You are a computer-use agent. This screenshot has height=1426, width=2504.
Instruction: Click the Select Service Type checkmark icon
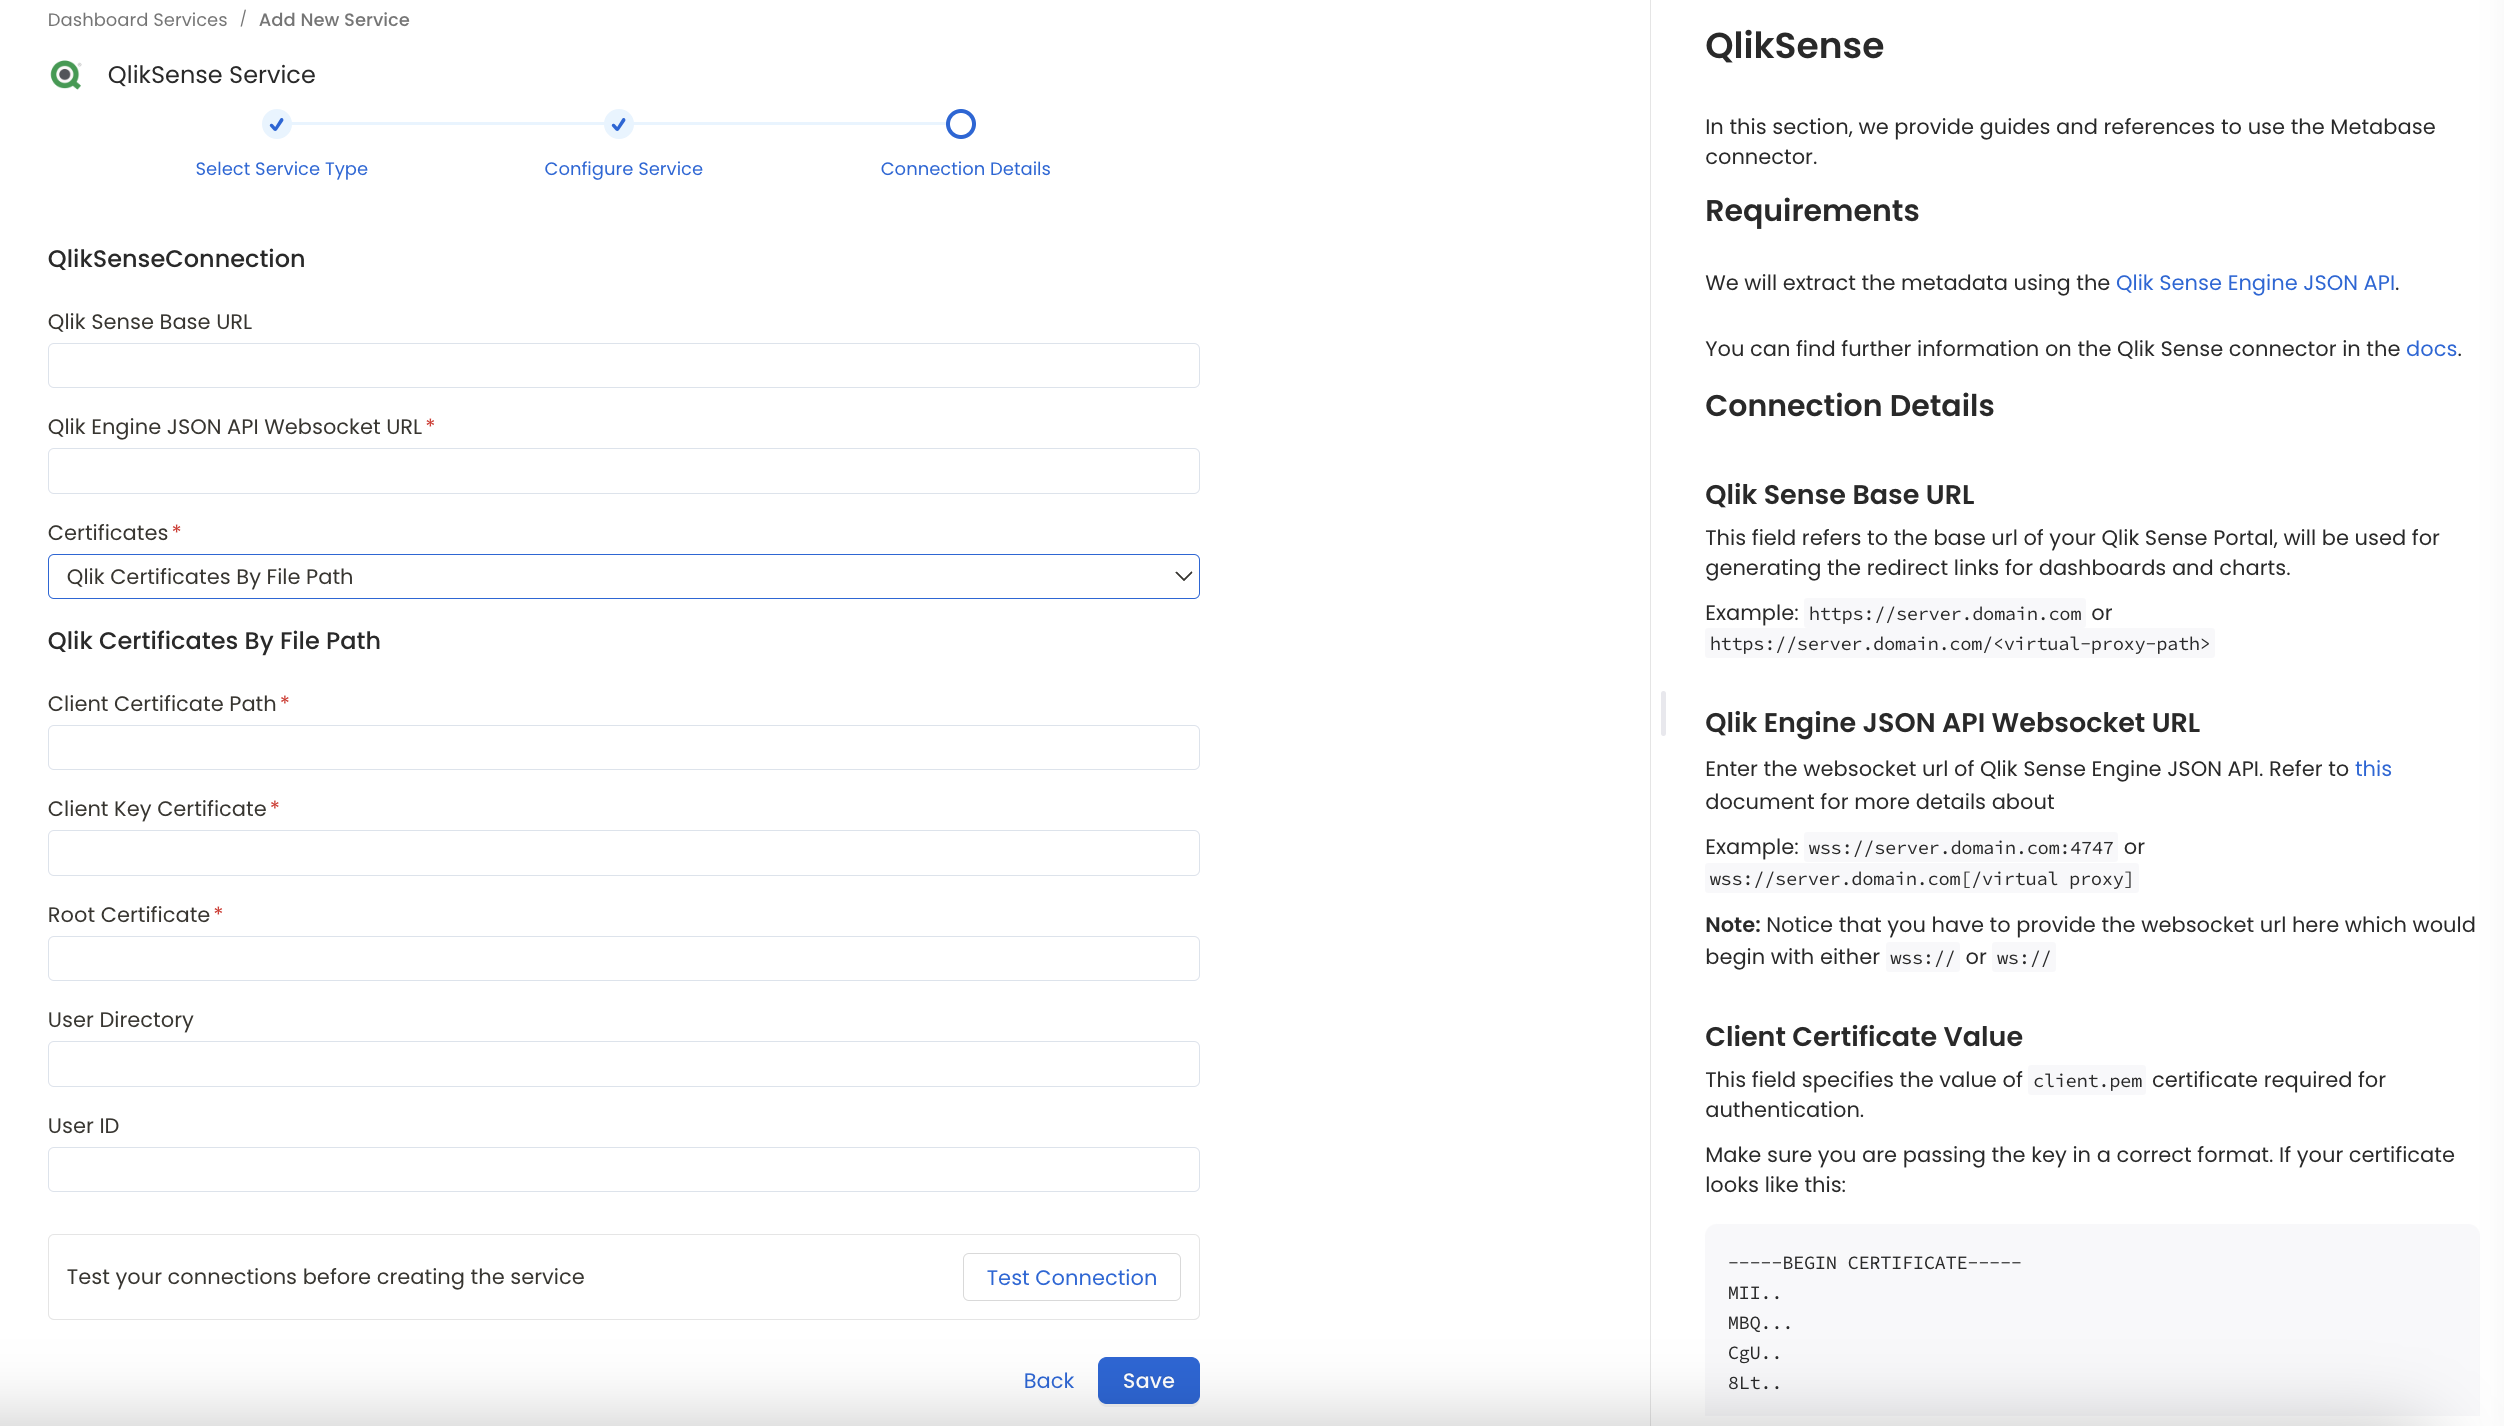tap(277, 124)
